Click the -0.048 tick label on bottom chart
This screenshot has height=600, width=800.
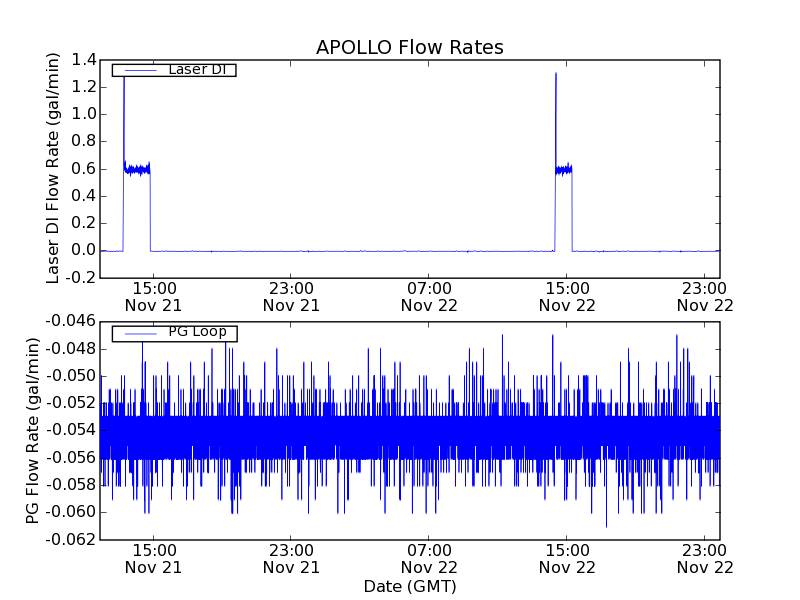(x=70, y=349)
